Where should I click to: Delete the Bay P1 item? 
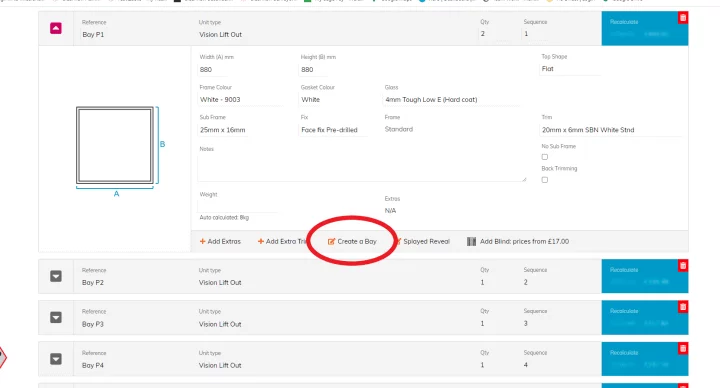point(683,17)
